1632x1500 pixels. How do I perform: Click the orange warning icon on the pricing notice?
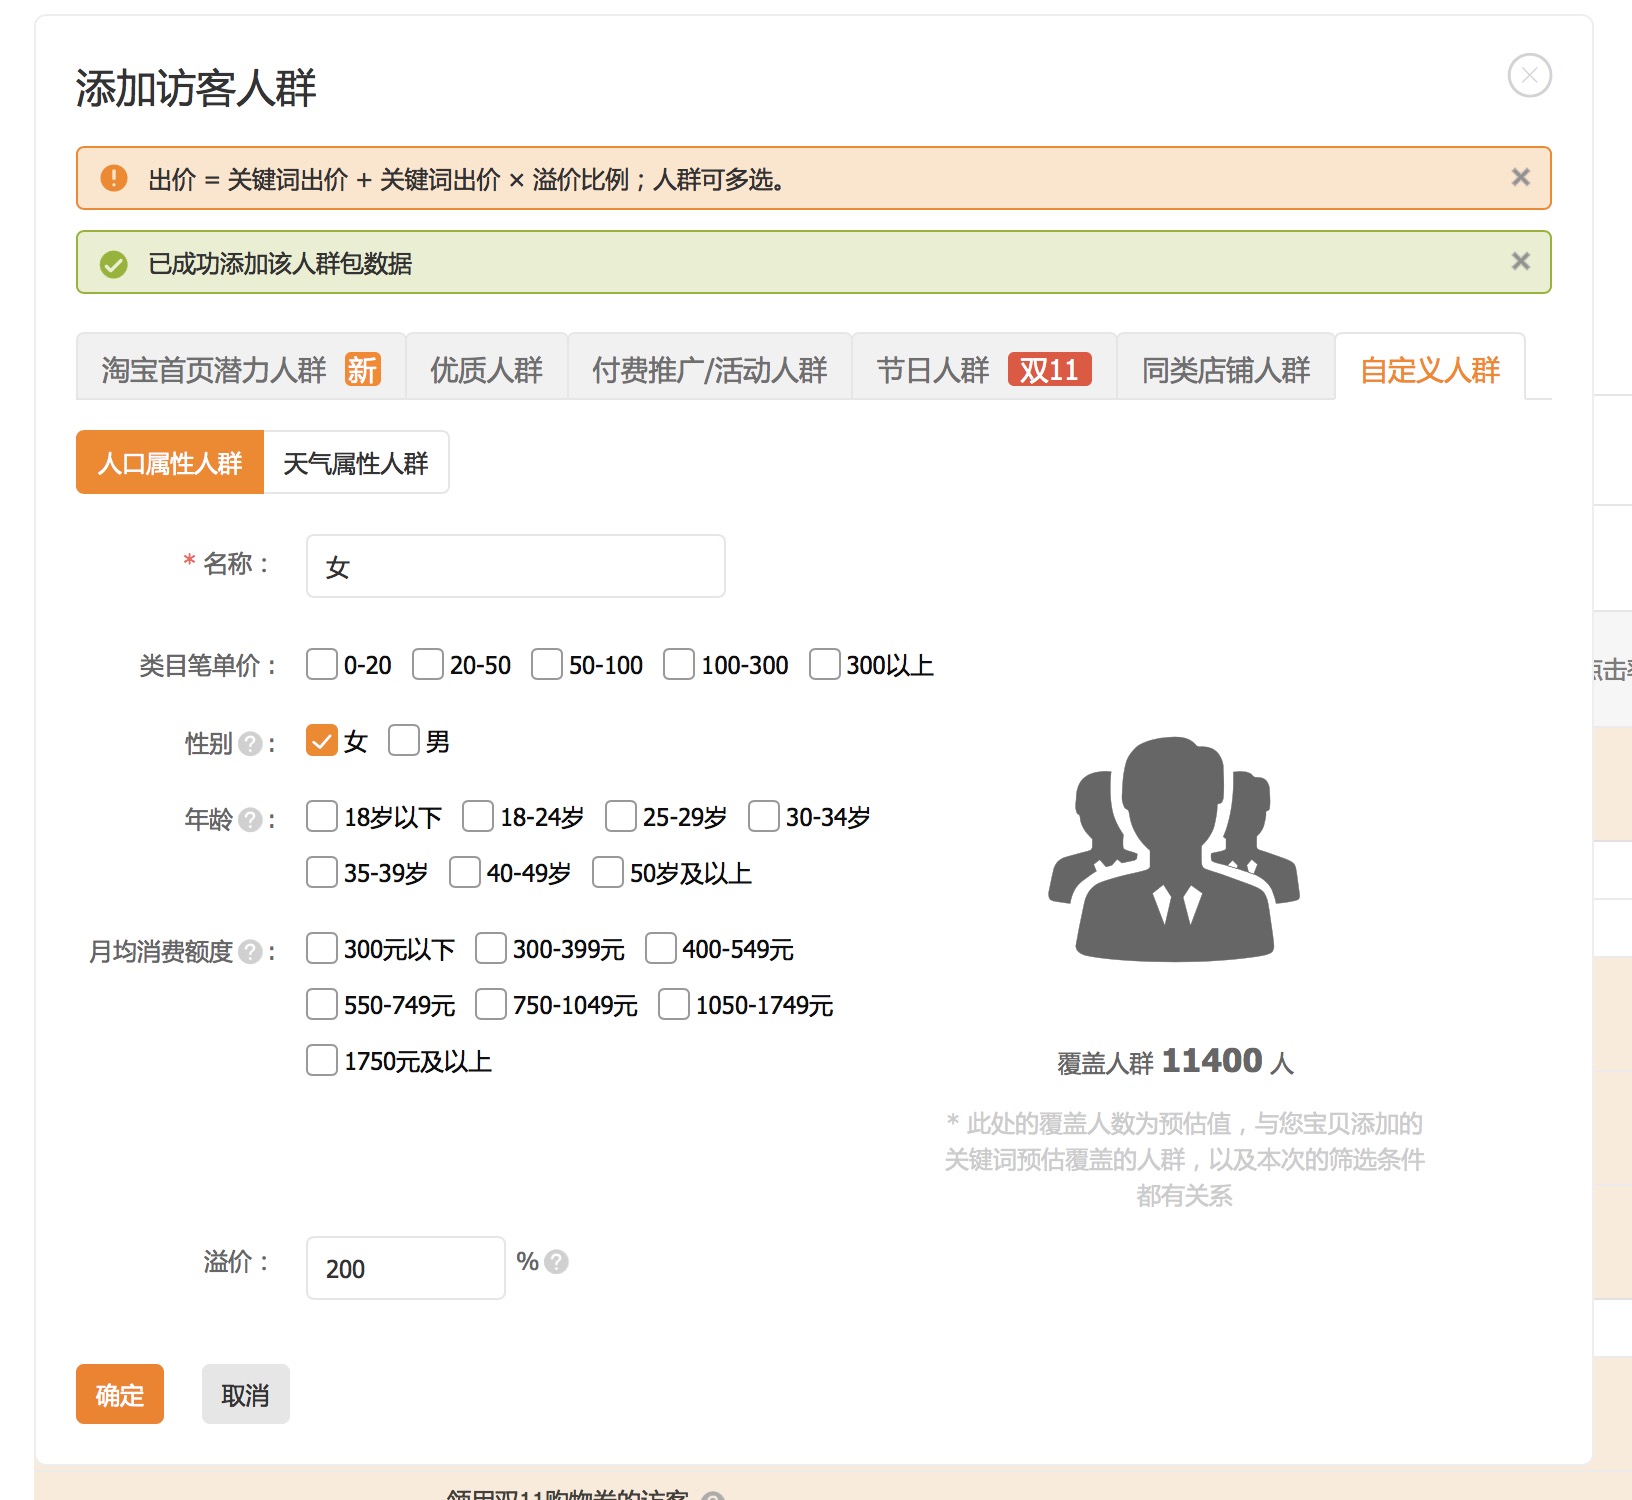pos(113,177)
